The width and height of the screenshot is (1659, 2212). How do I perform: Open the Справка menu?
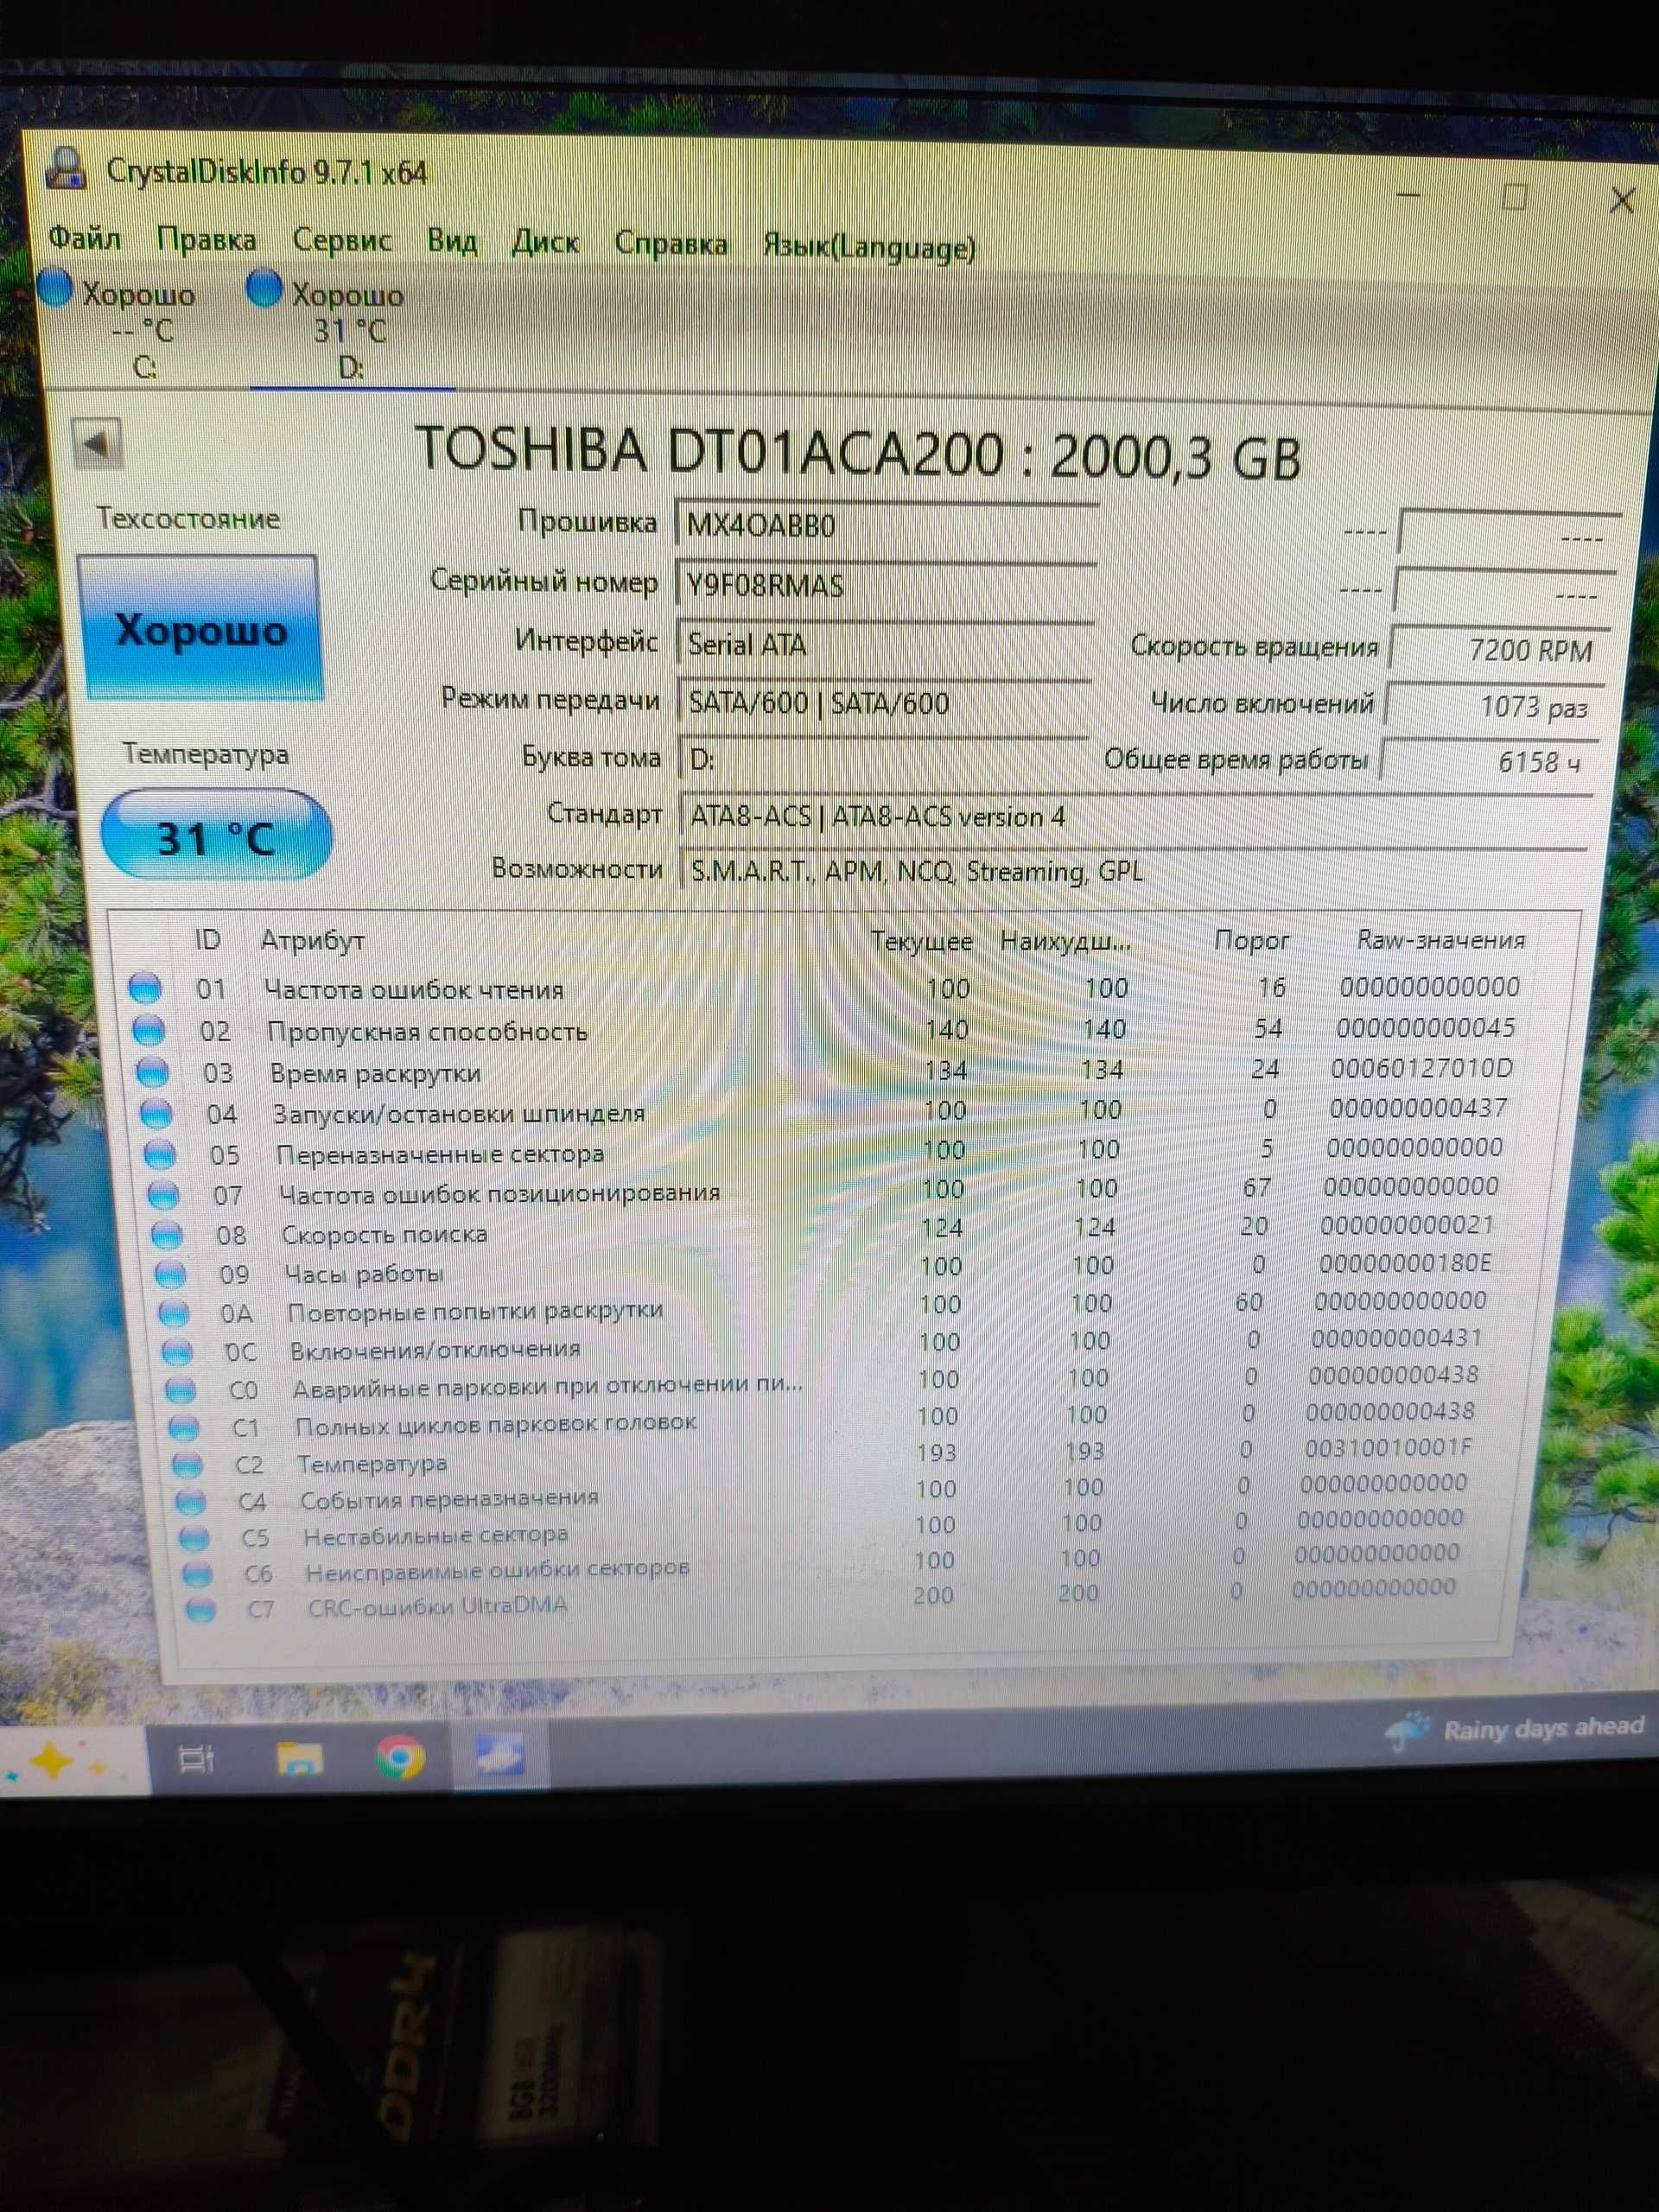pyautogui.click(x=670, y=243)
